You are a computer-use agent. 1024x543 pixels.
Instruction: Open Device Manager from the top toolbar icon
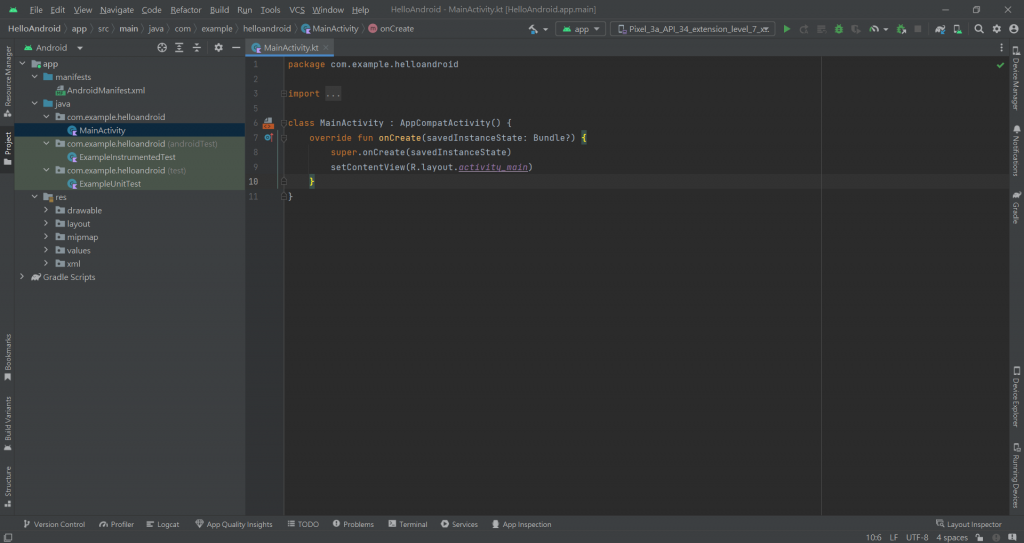click(957, 29)
